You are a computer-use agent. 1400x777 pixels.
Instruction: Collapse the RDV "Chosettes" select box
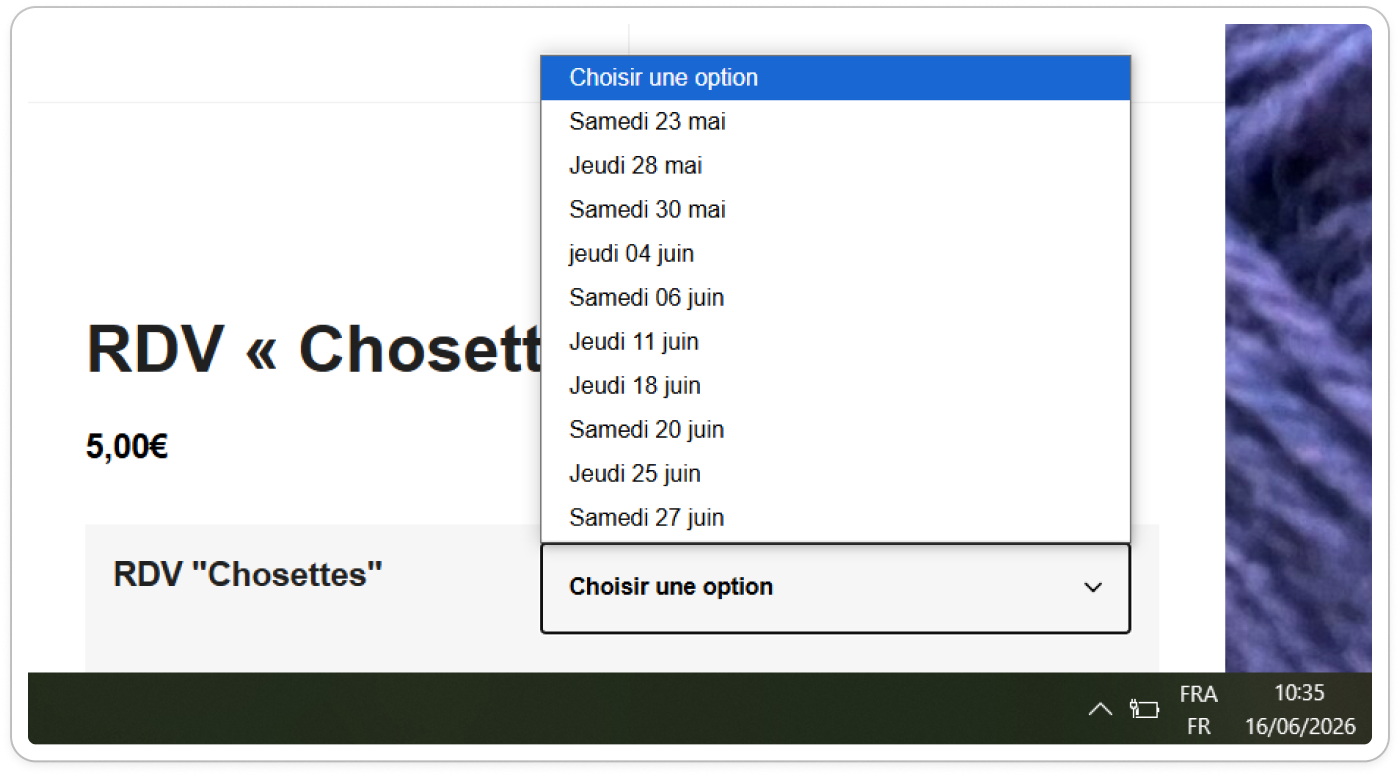[835, 588]
